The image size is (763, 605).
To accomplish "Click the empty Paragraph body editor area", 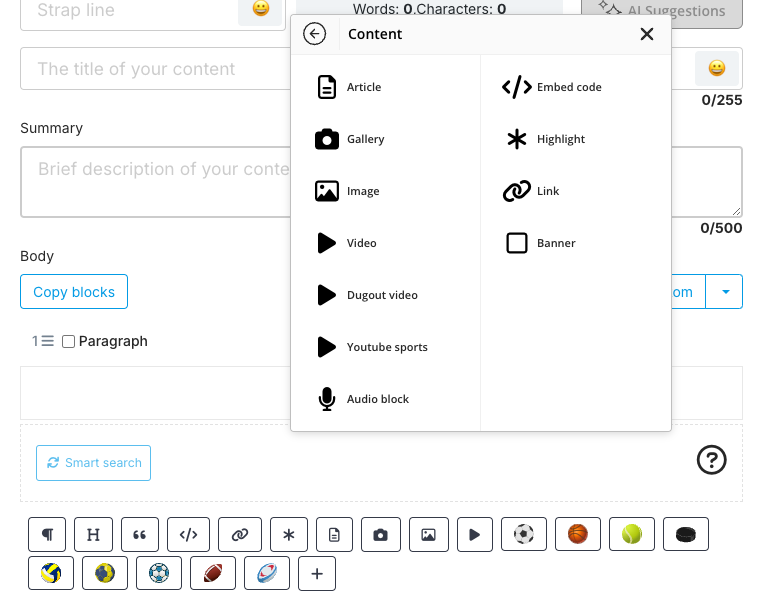I will point(156,393).
